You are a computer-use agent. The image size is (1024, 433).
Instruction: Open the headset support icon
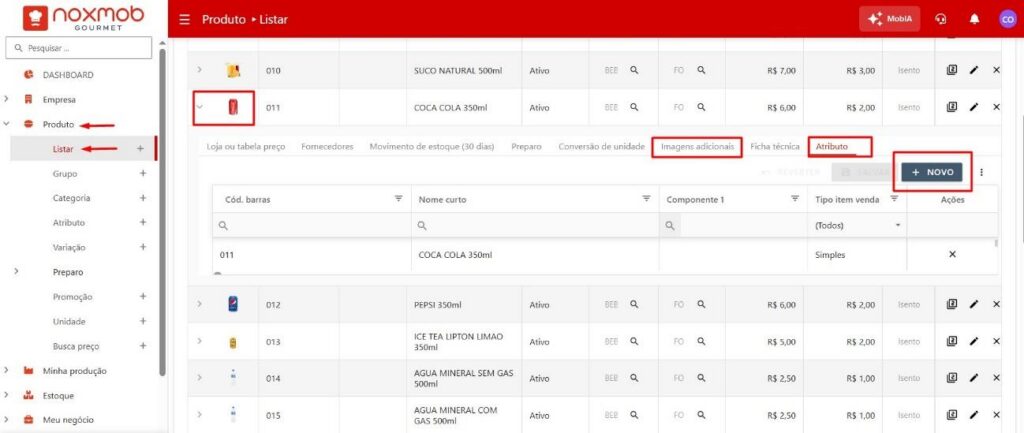(940, 19)
